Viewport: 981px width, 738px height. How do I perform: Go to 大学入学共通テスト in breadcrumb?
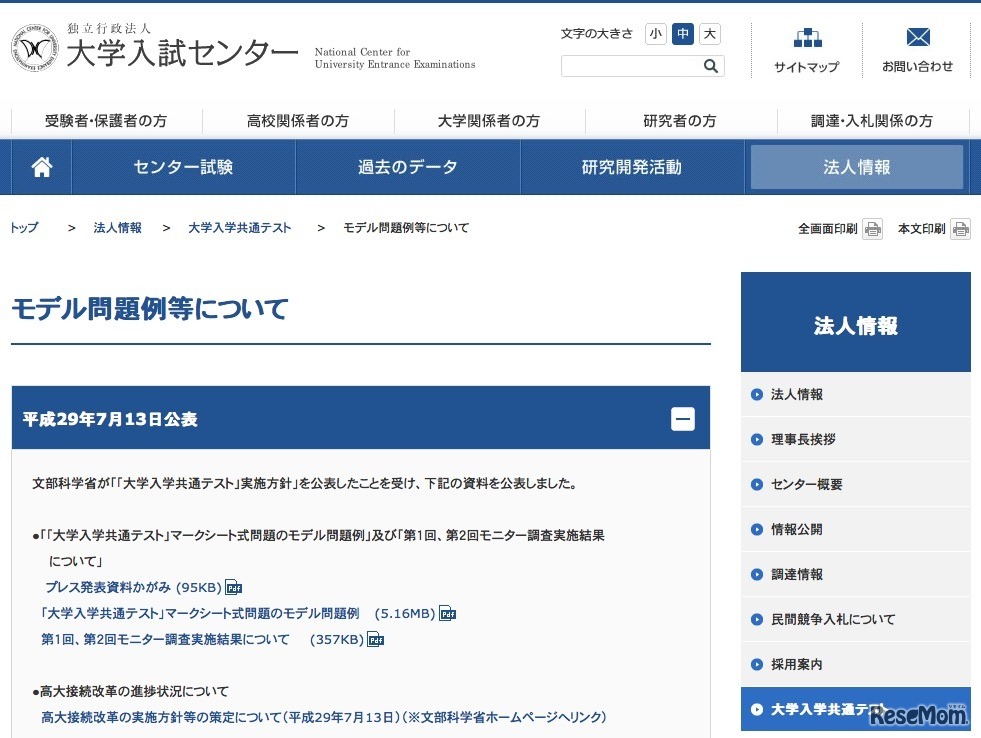click(240, 228)
